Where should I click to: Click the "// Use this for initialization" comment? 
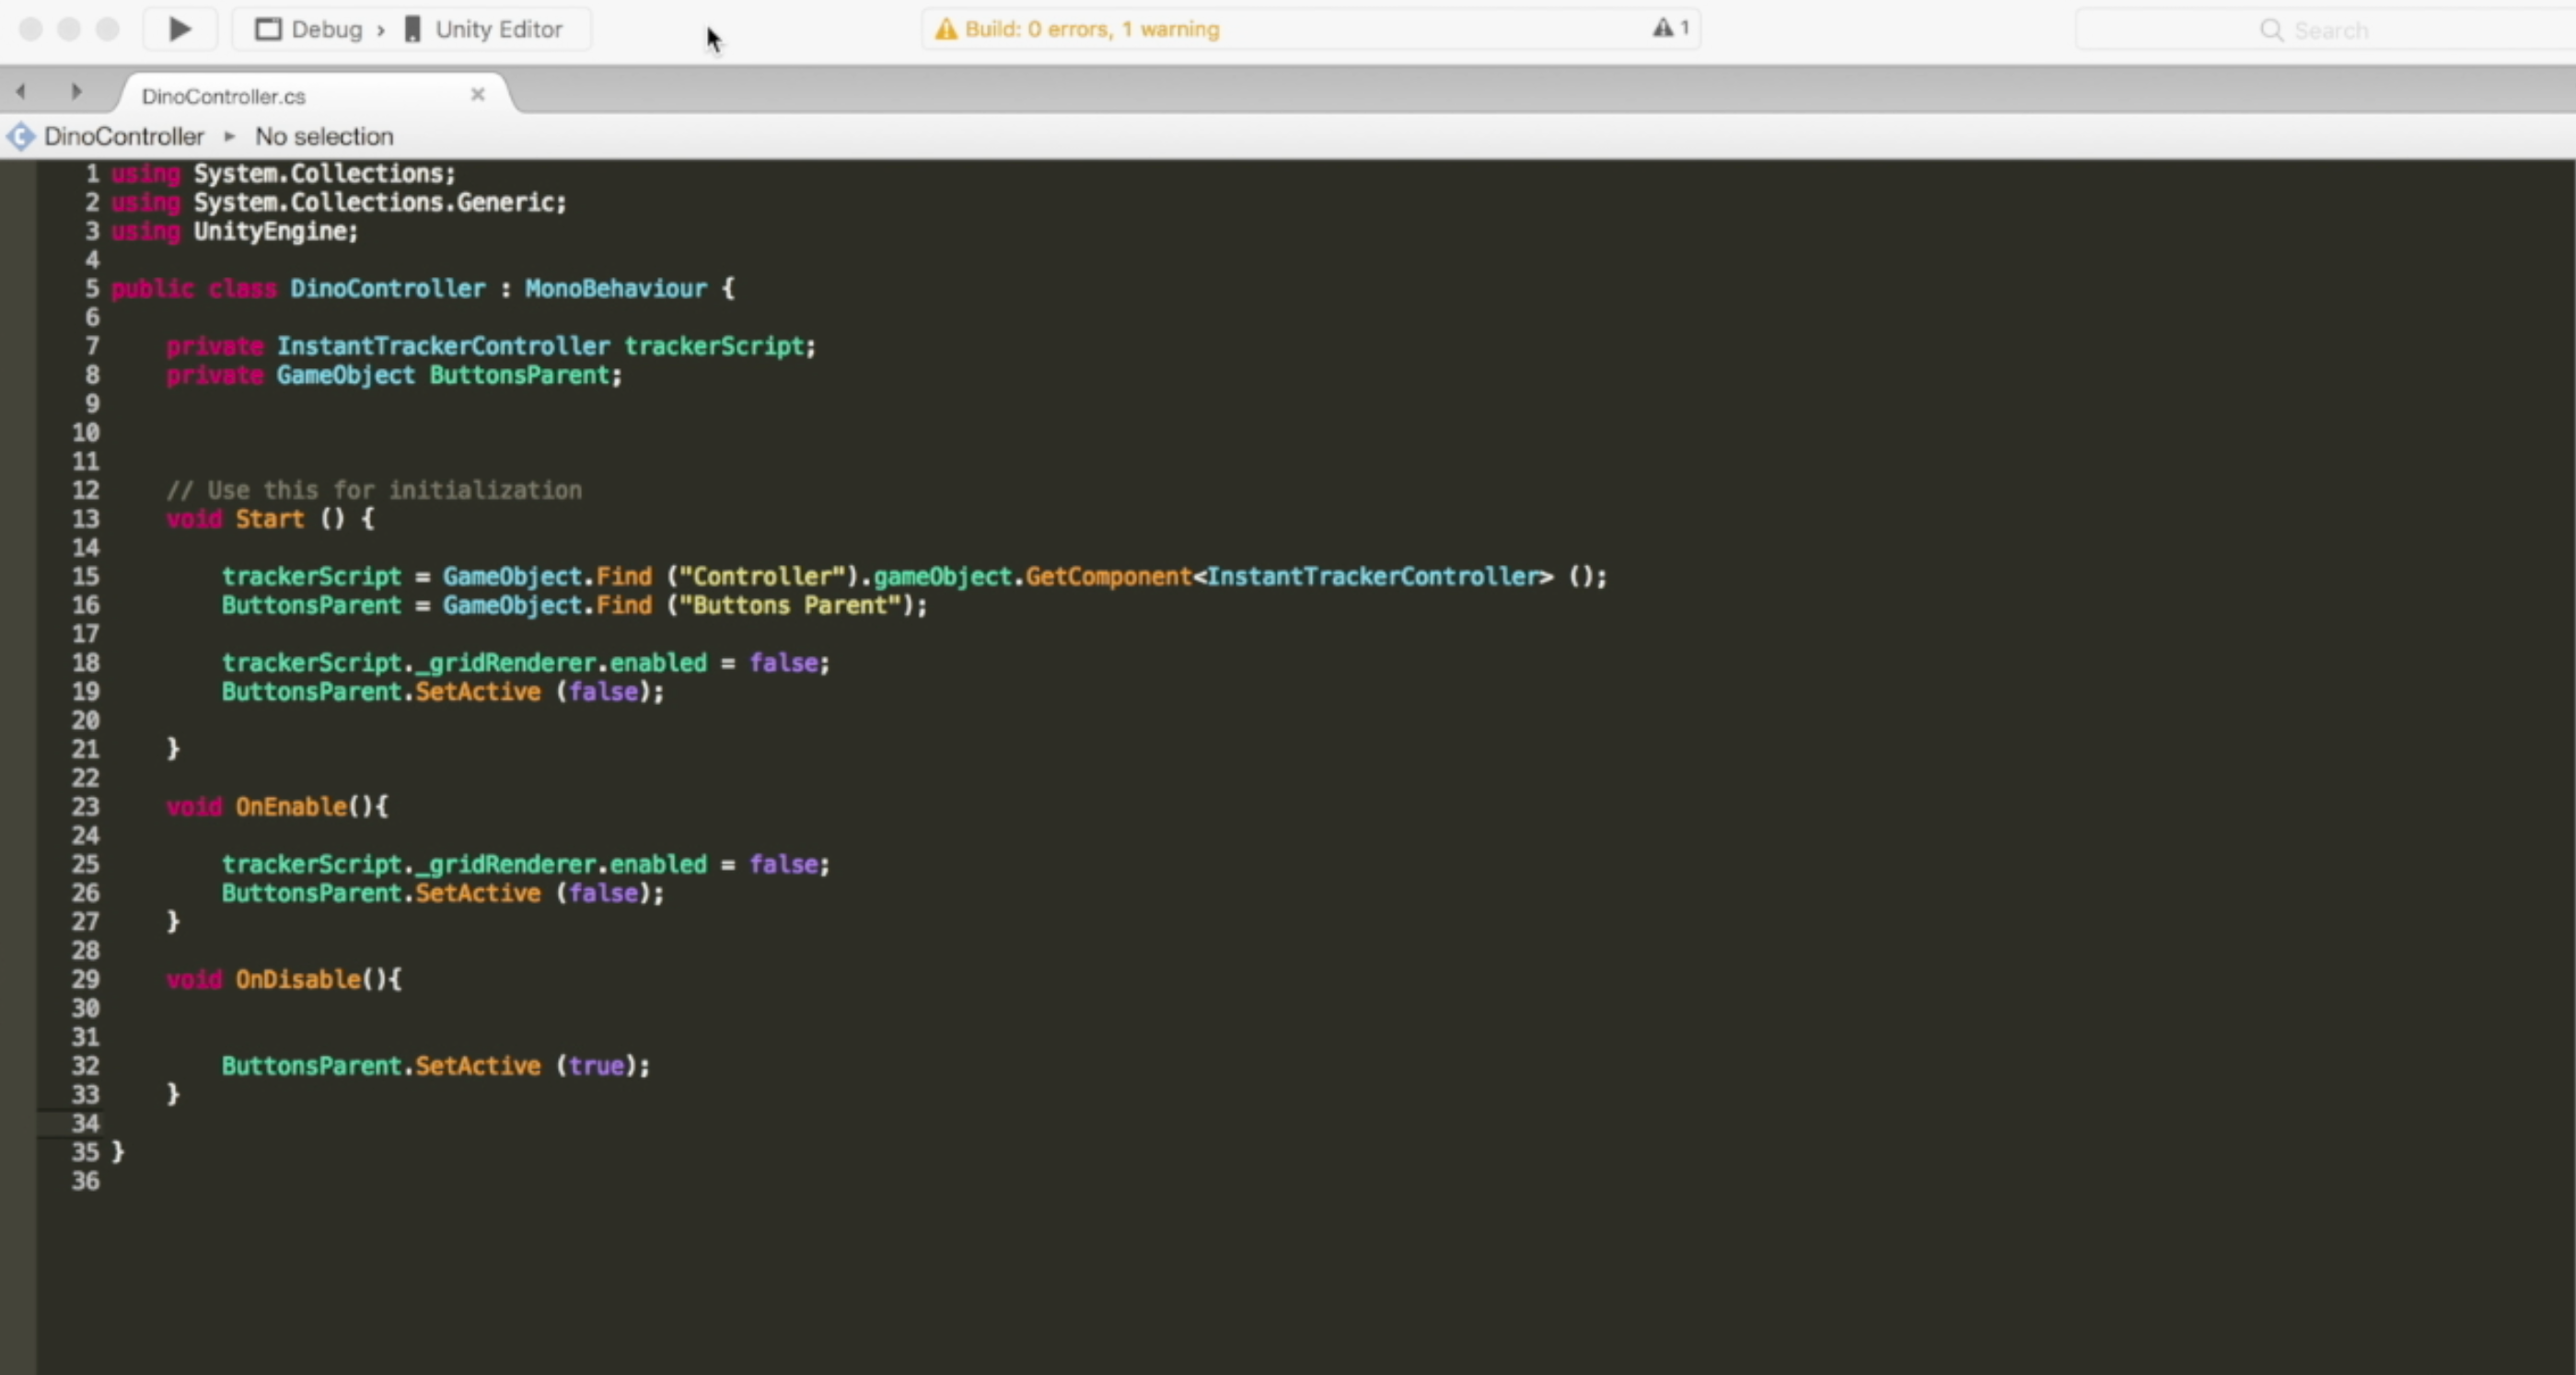tap(374, 490)
